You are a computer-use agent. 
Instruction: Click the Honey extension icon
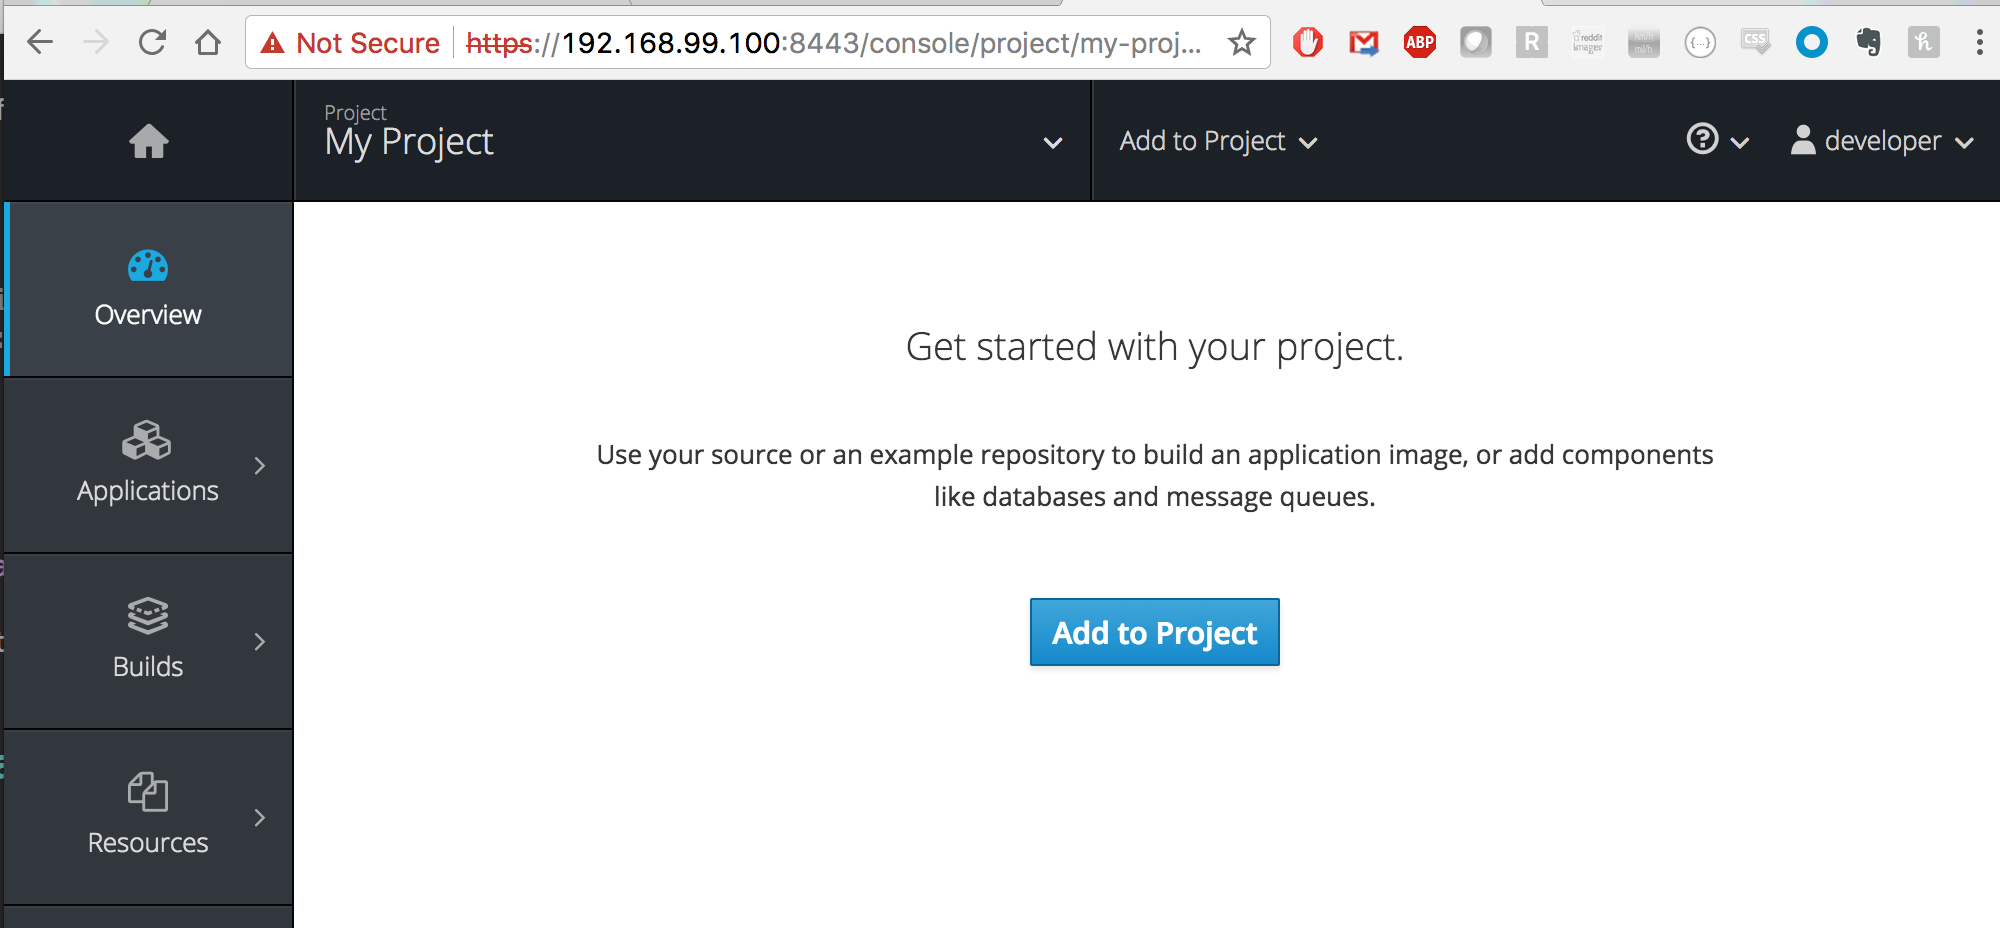pos(1924,42)
